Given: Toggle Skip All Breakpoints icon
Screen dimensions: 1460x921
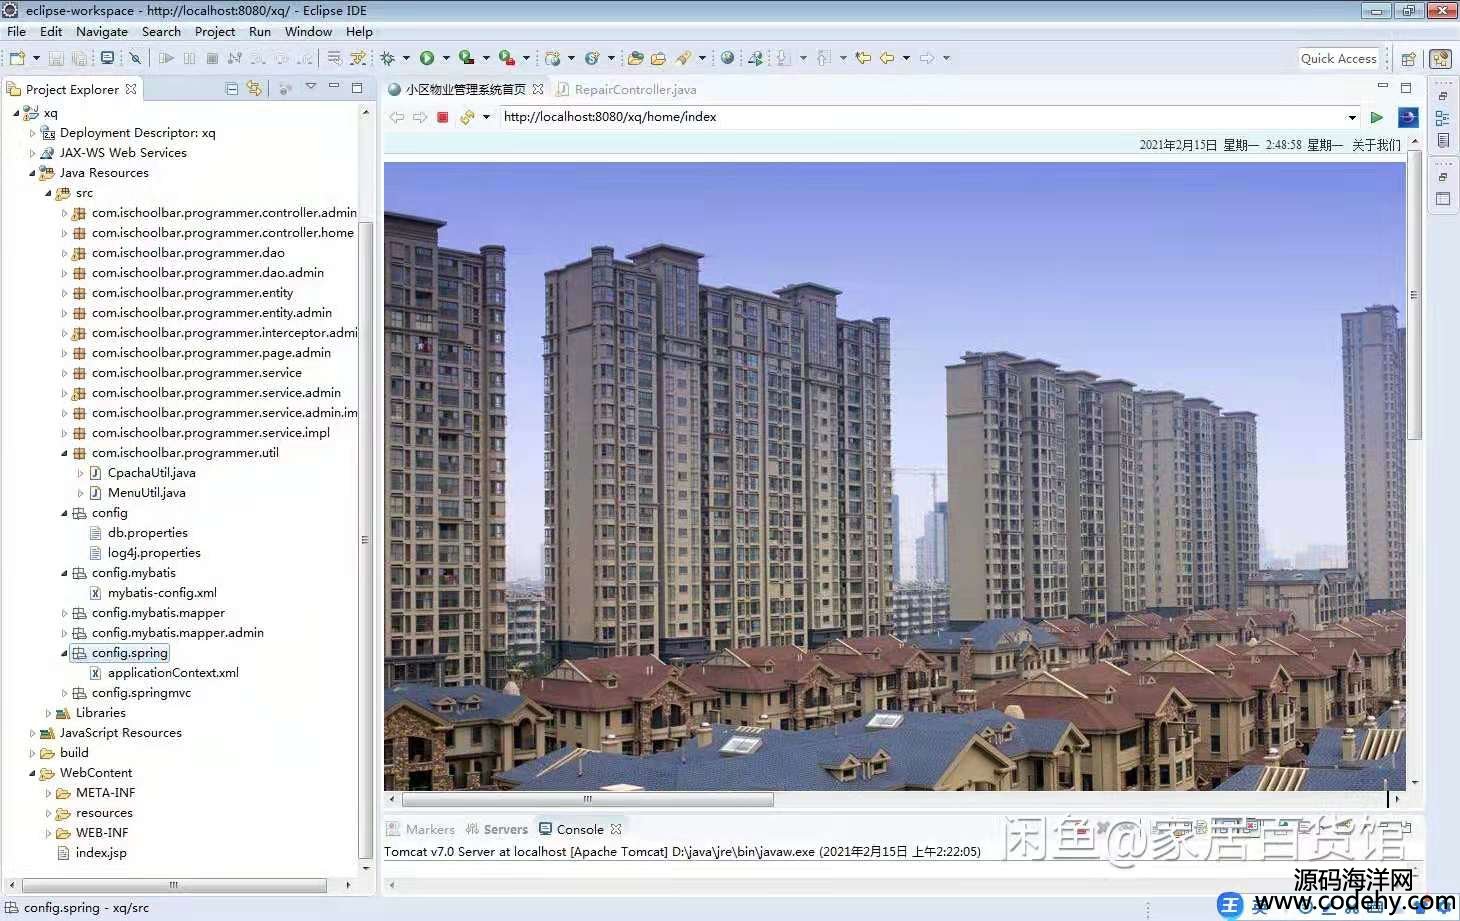Looking at the screenshot, I should [x=135, y=58].
